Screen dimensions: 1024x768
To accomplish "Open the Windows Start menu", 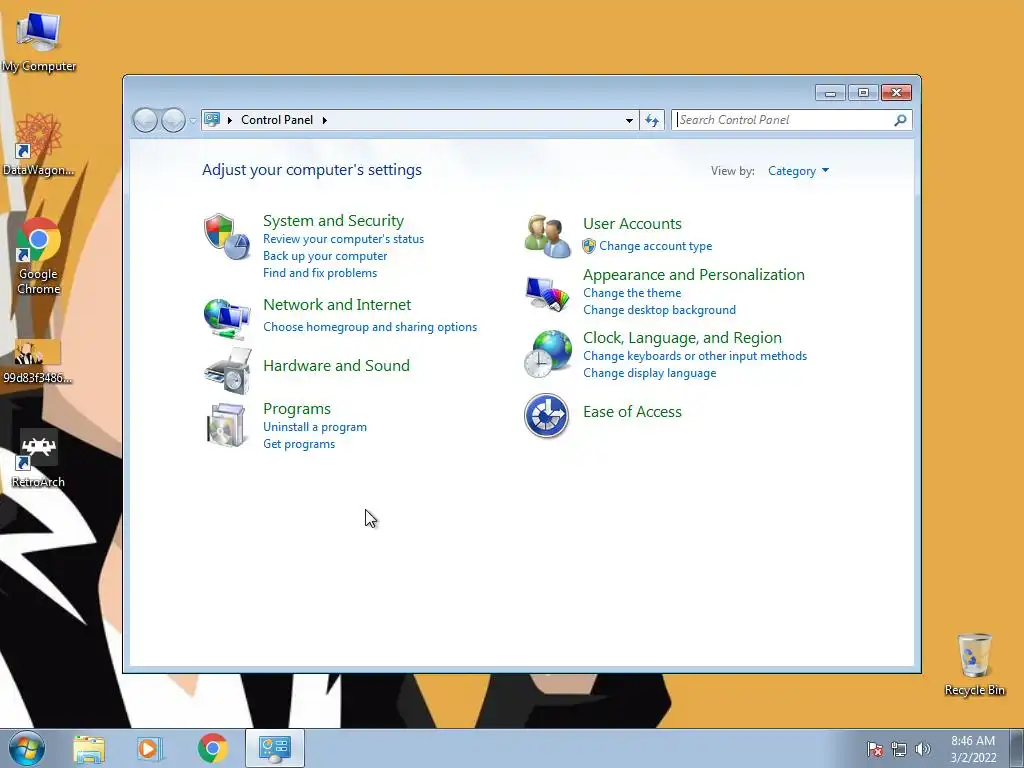I will click(x=27, y=748).
